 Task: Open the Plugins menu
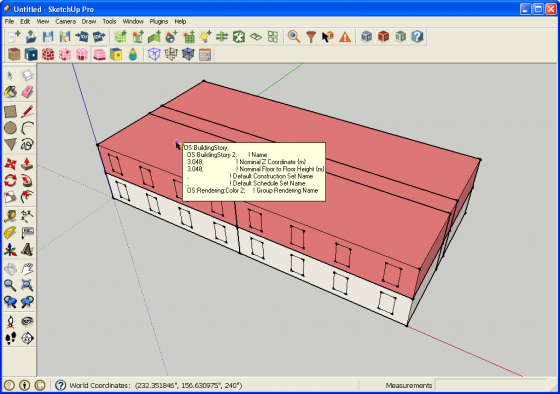tap(159, 21)
